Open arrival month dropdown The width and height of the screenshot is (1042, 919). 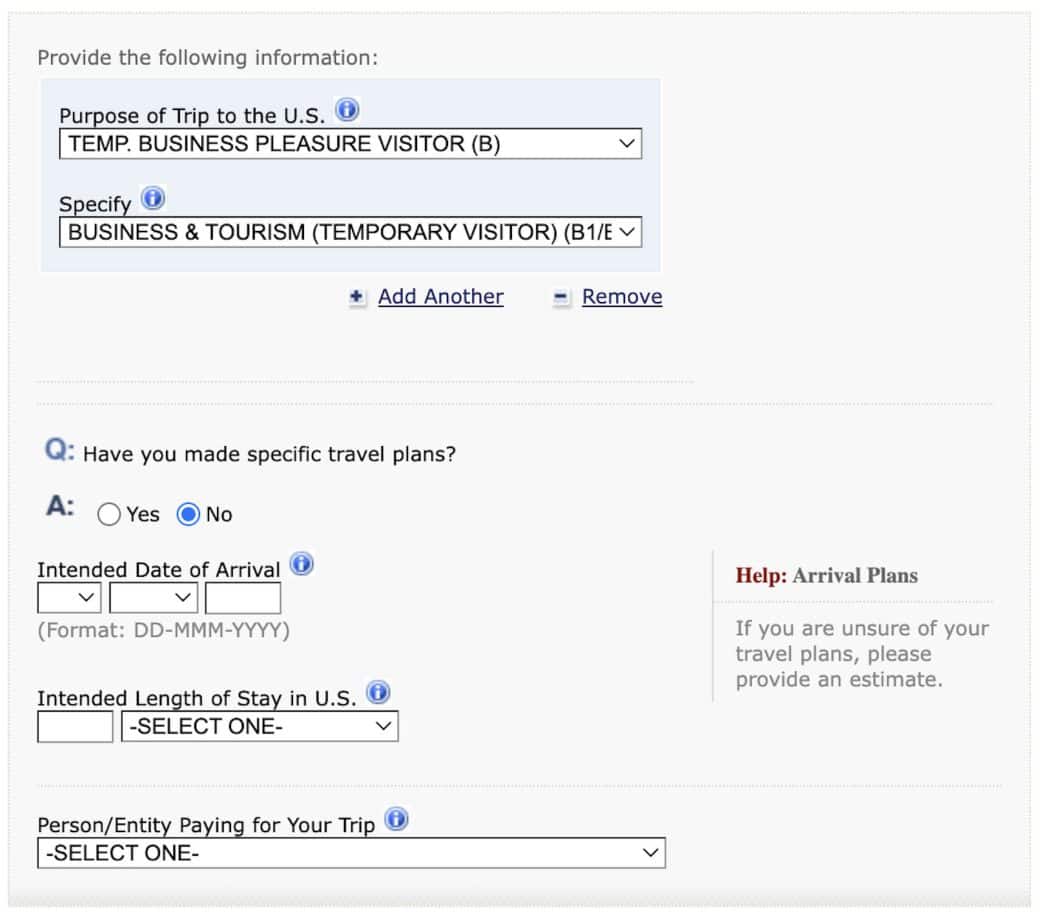pyautogui.click(x=153, y=598)
